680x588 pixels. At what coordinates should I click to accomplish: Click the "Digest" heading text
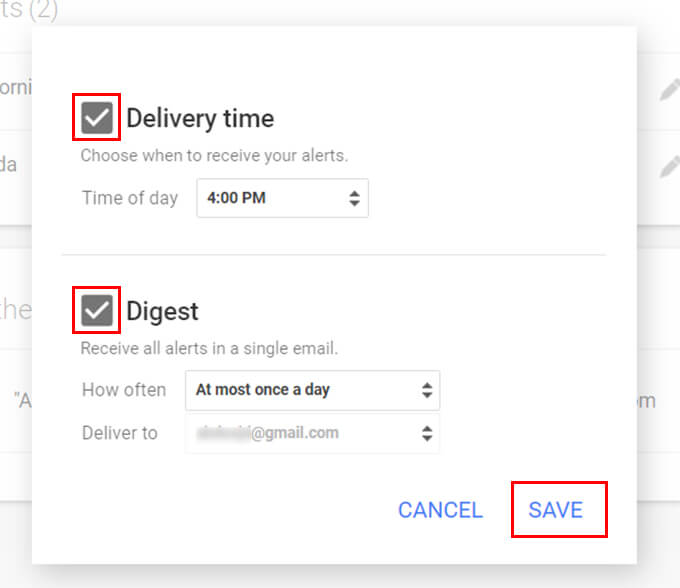point(162,311)
